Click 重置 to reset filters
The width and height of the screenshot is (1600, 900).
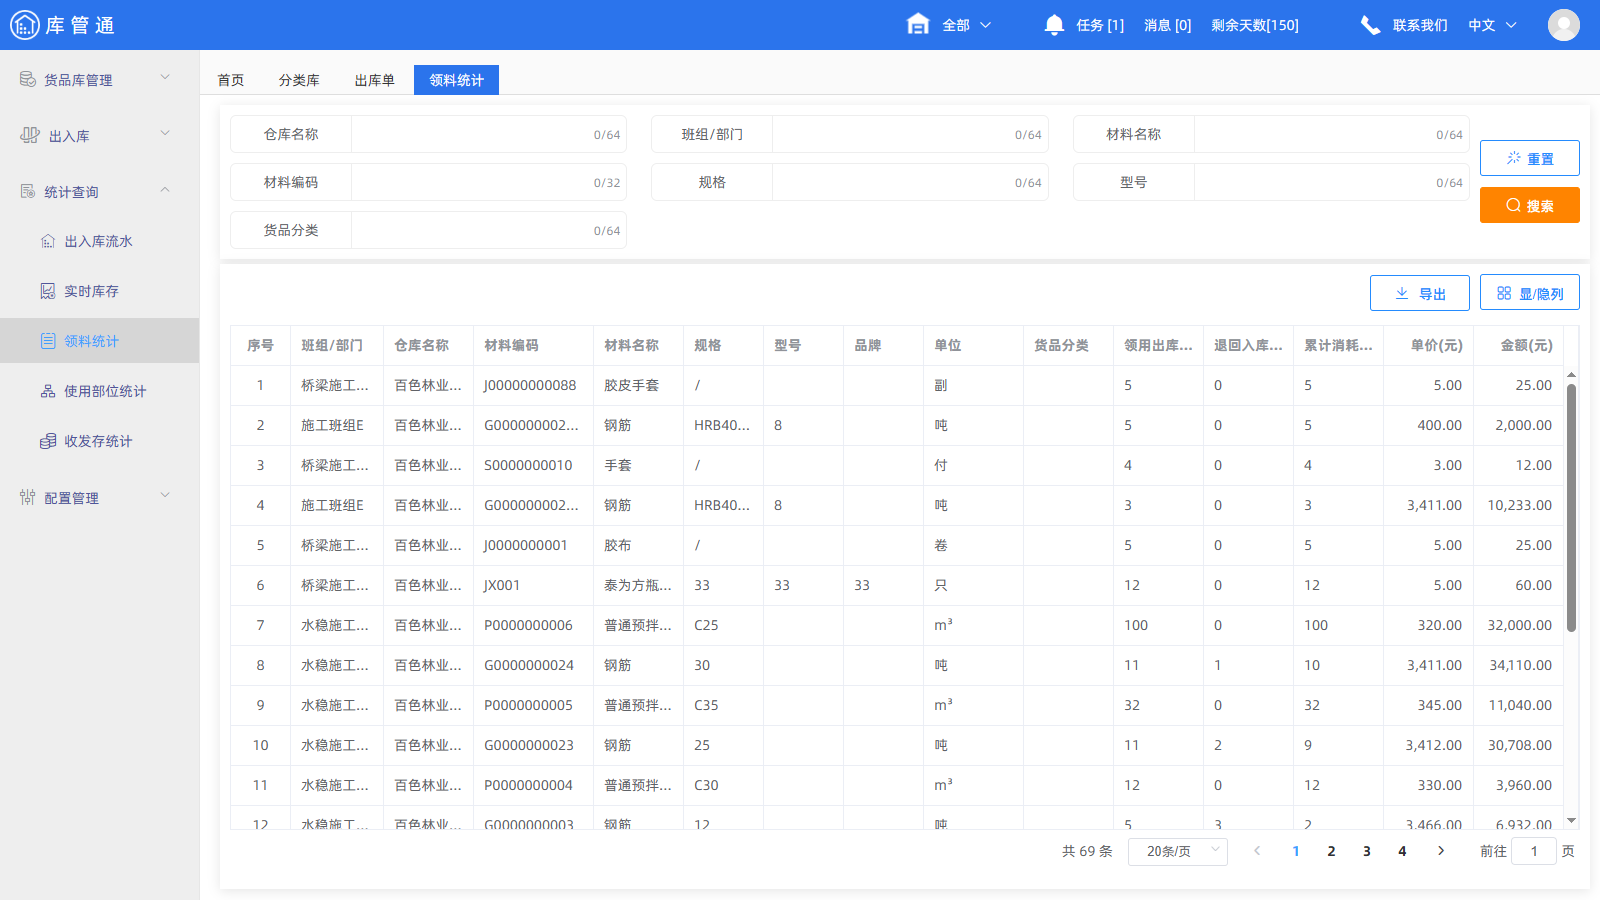click(x=1529, y=157)
